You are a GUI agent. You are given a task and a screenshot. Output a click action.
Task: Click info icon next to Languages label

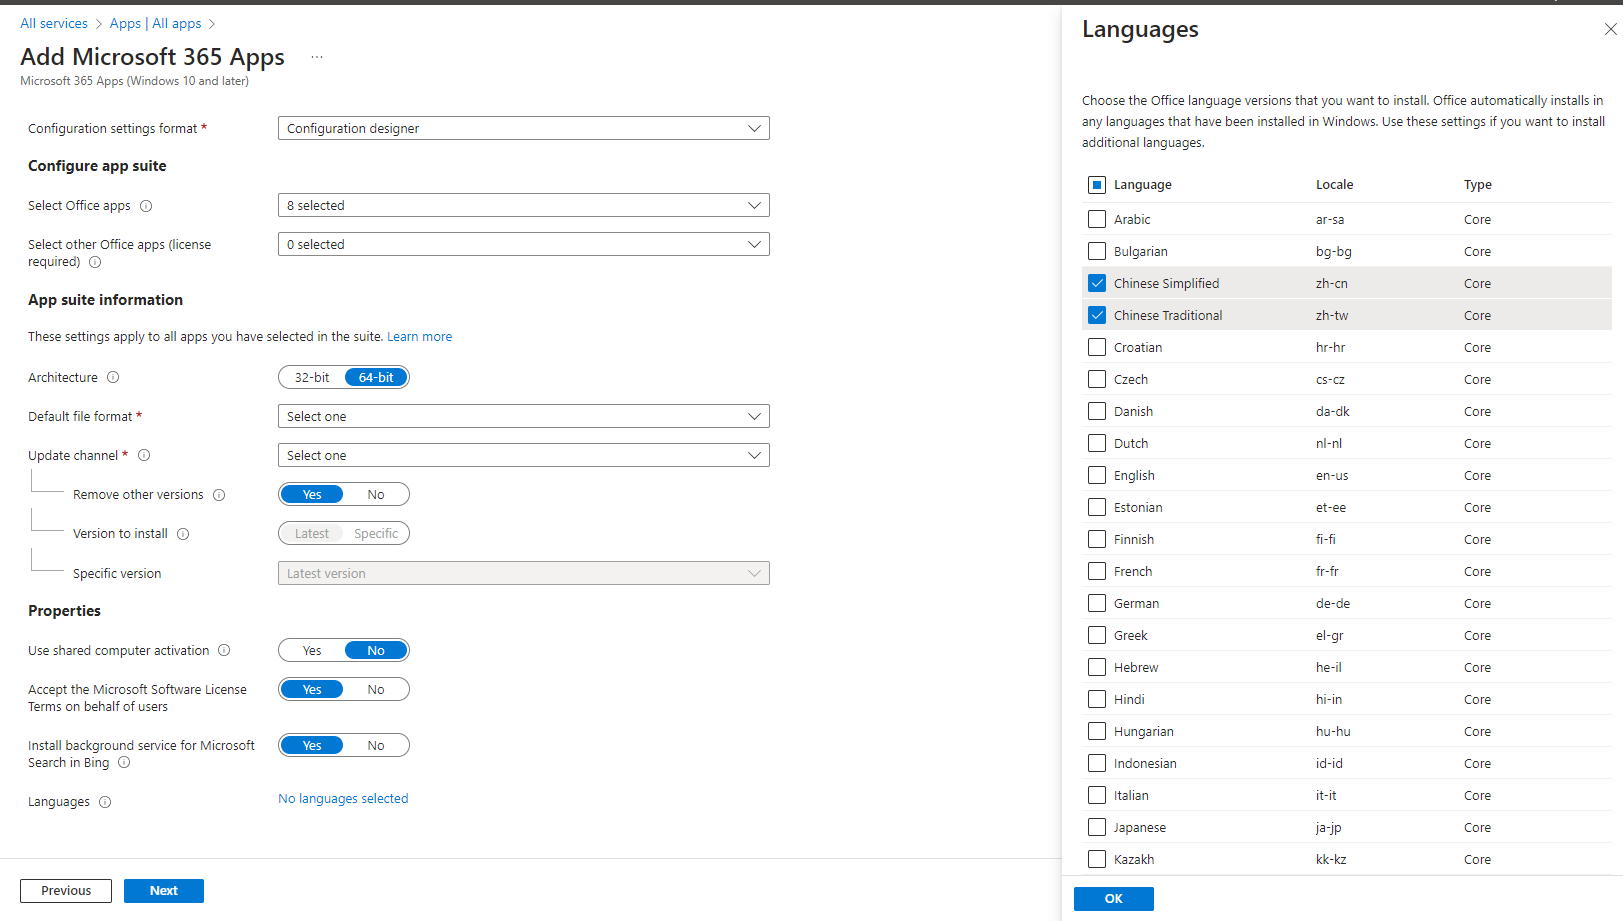[105, 802]
